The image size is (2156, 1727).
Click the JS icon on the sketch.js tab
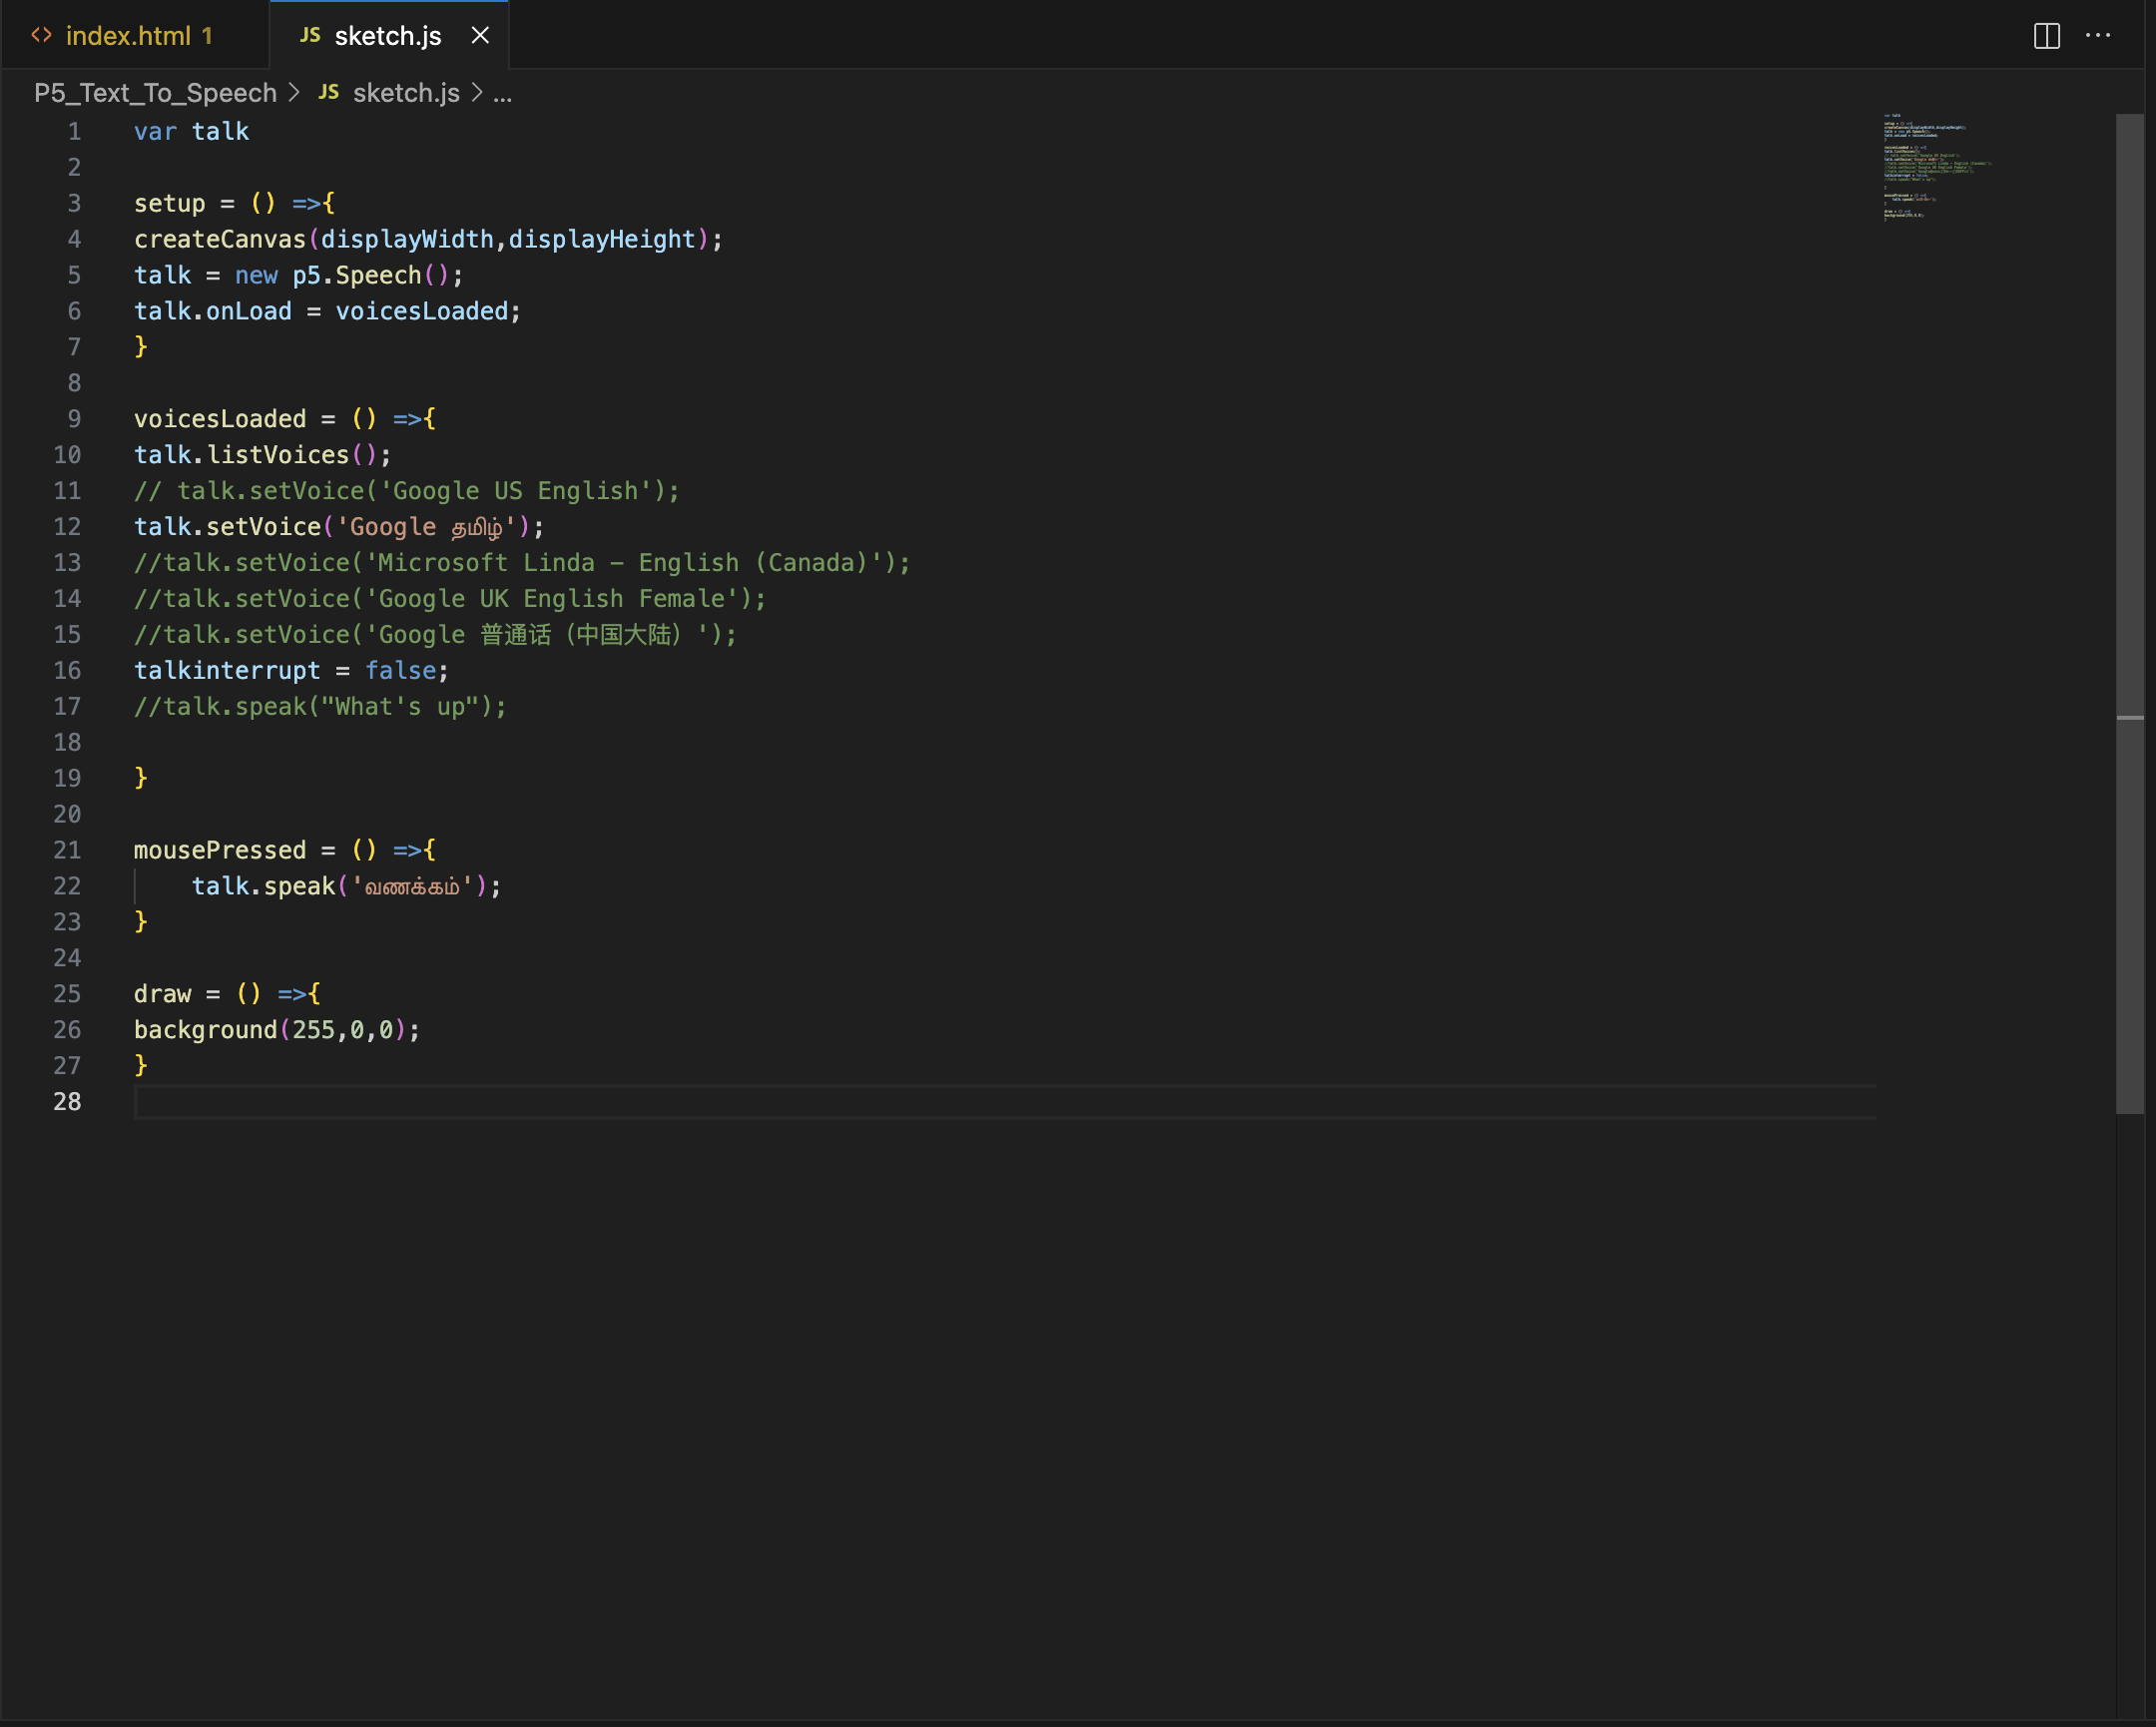tap(310, 35)
